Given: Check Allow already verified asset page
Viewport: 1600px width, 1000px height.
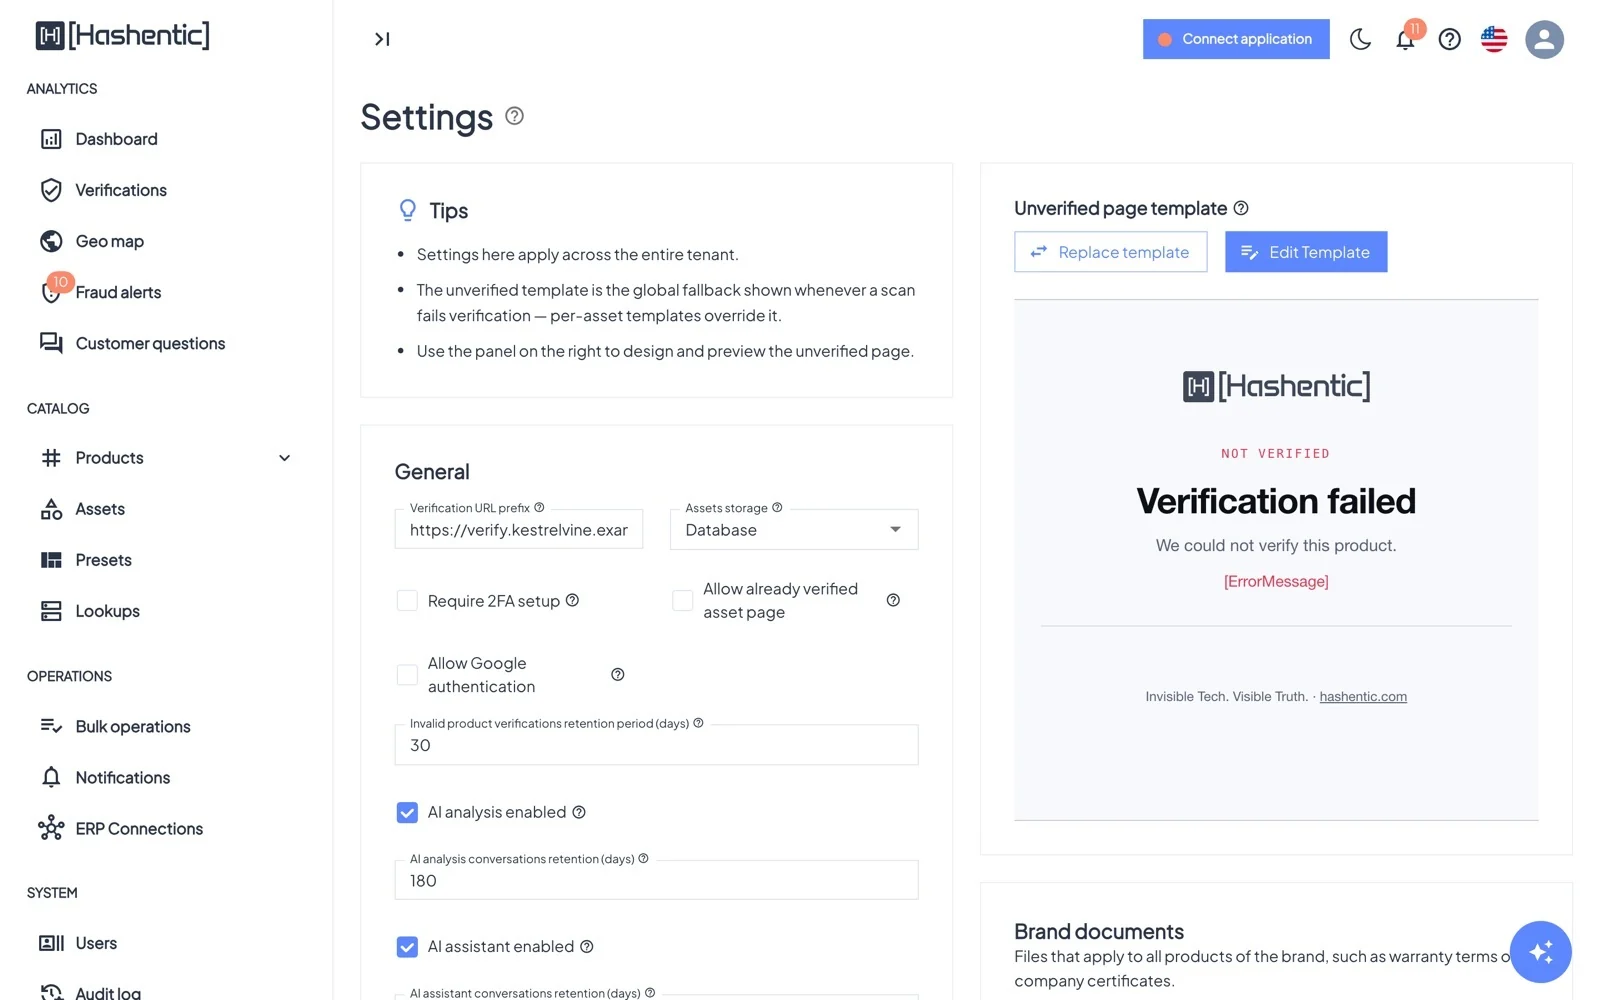Looking at the screenshot, I should coord(682,600).
